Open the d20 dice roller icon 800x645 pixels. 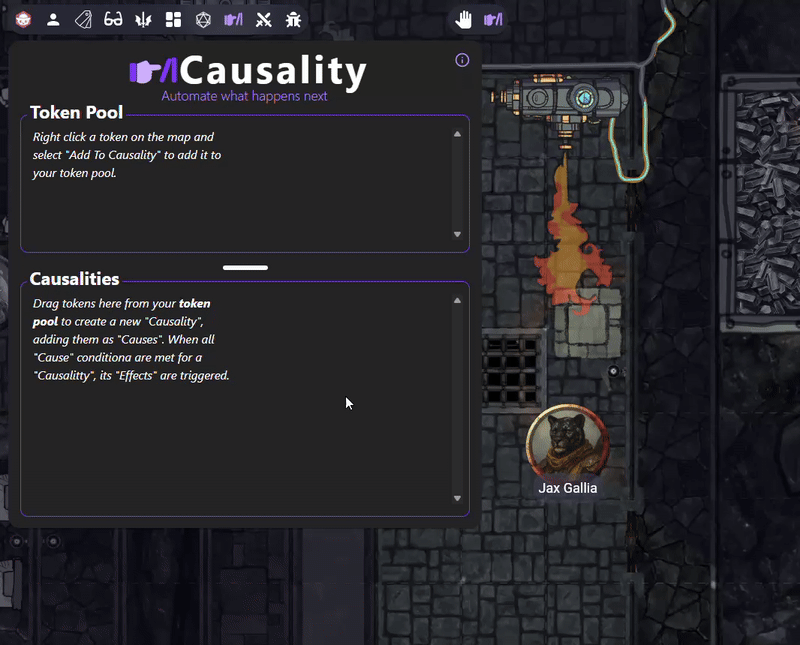pyautogui.click(x=203, y=20)
